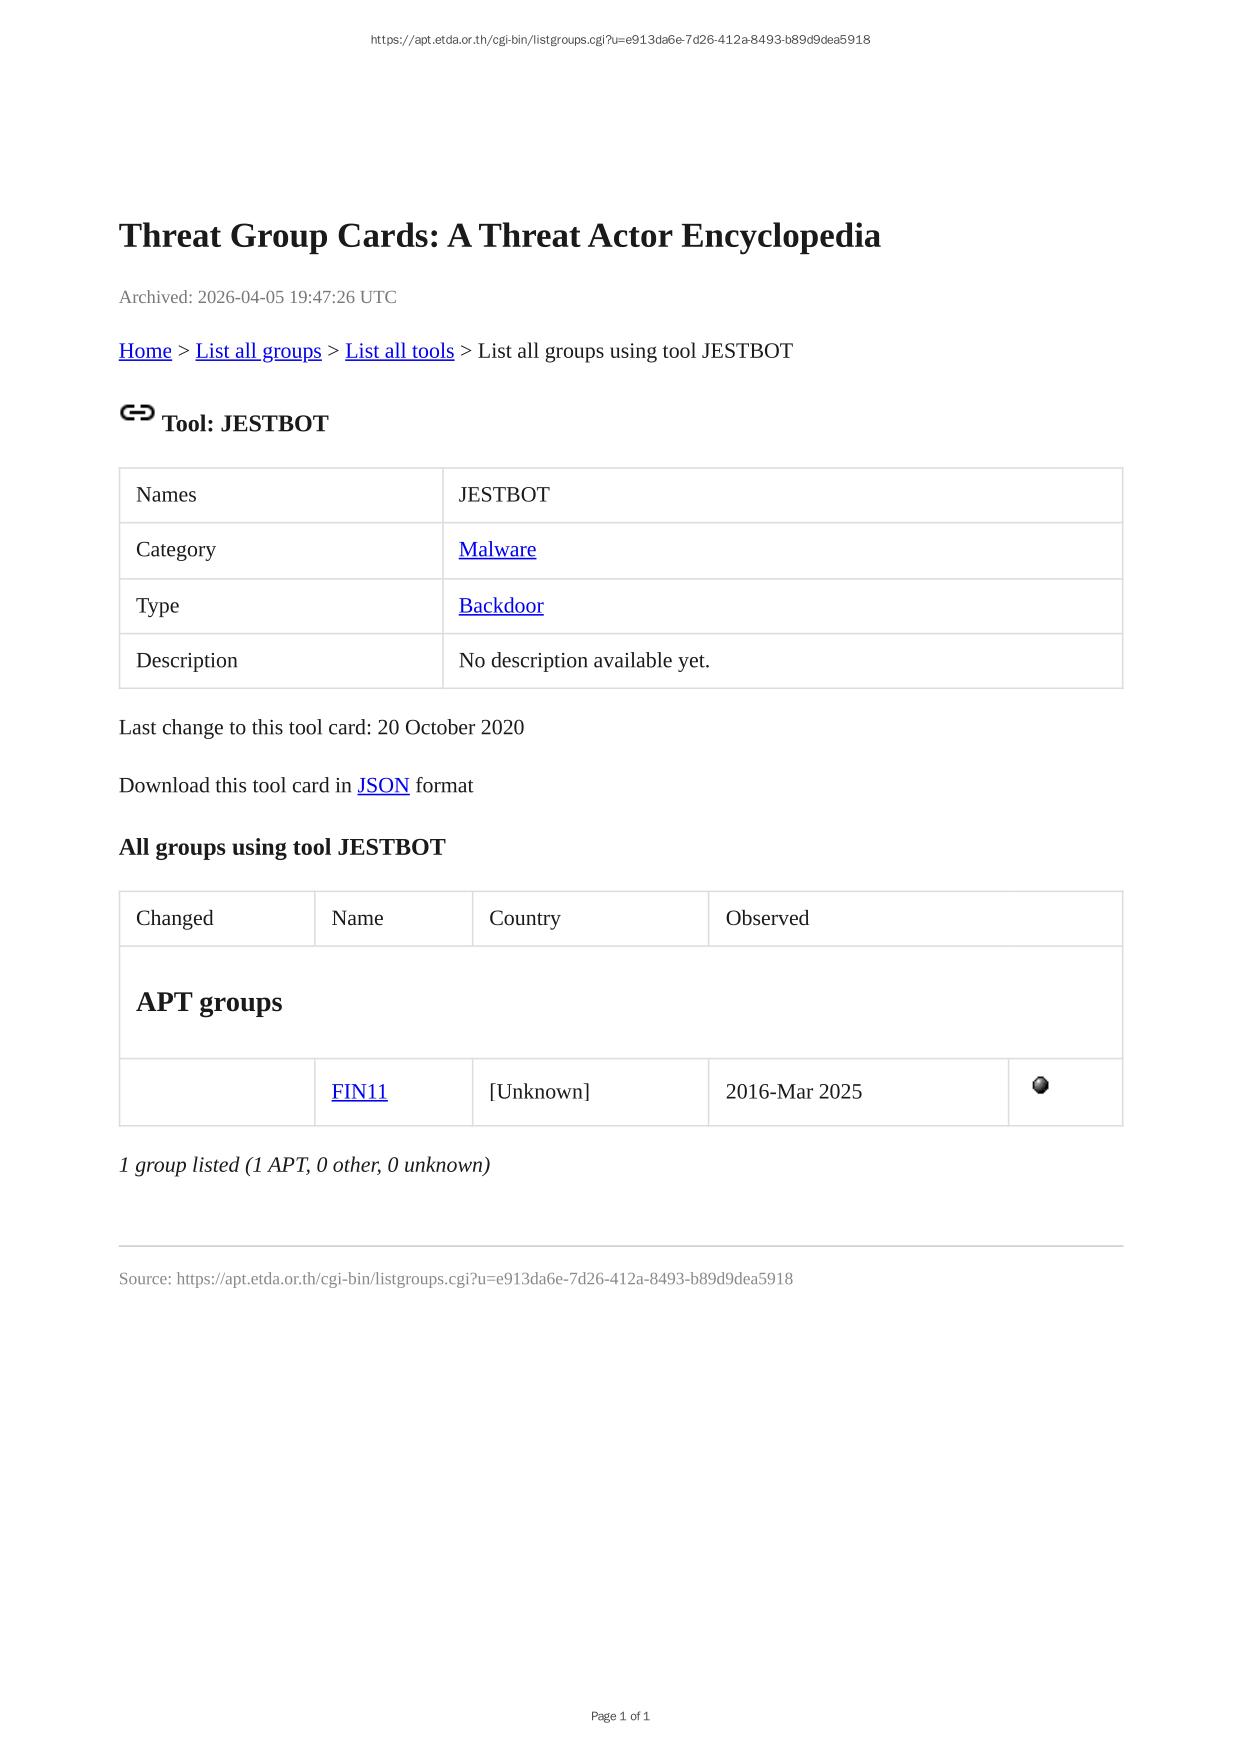Click the Changed column header
This screenshot has width=1242, height=1756.
[174, 918]
